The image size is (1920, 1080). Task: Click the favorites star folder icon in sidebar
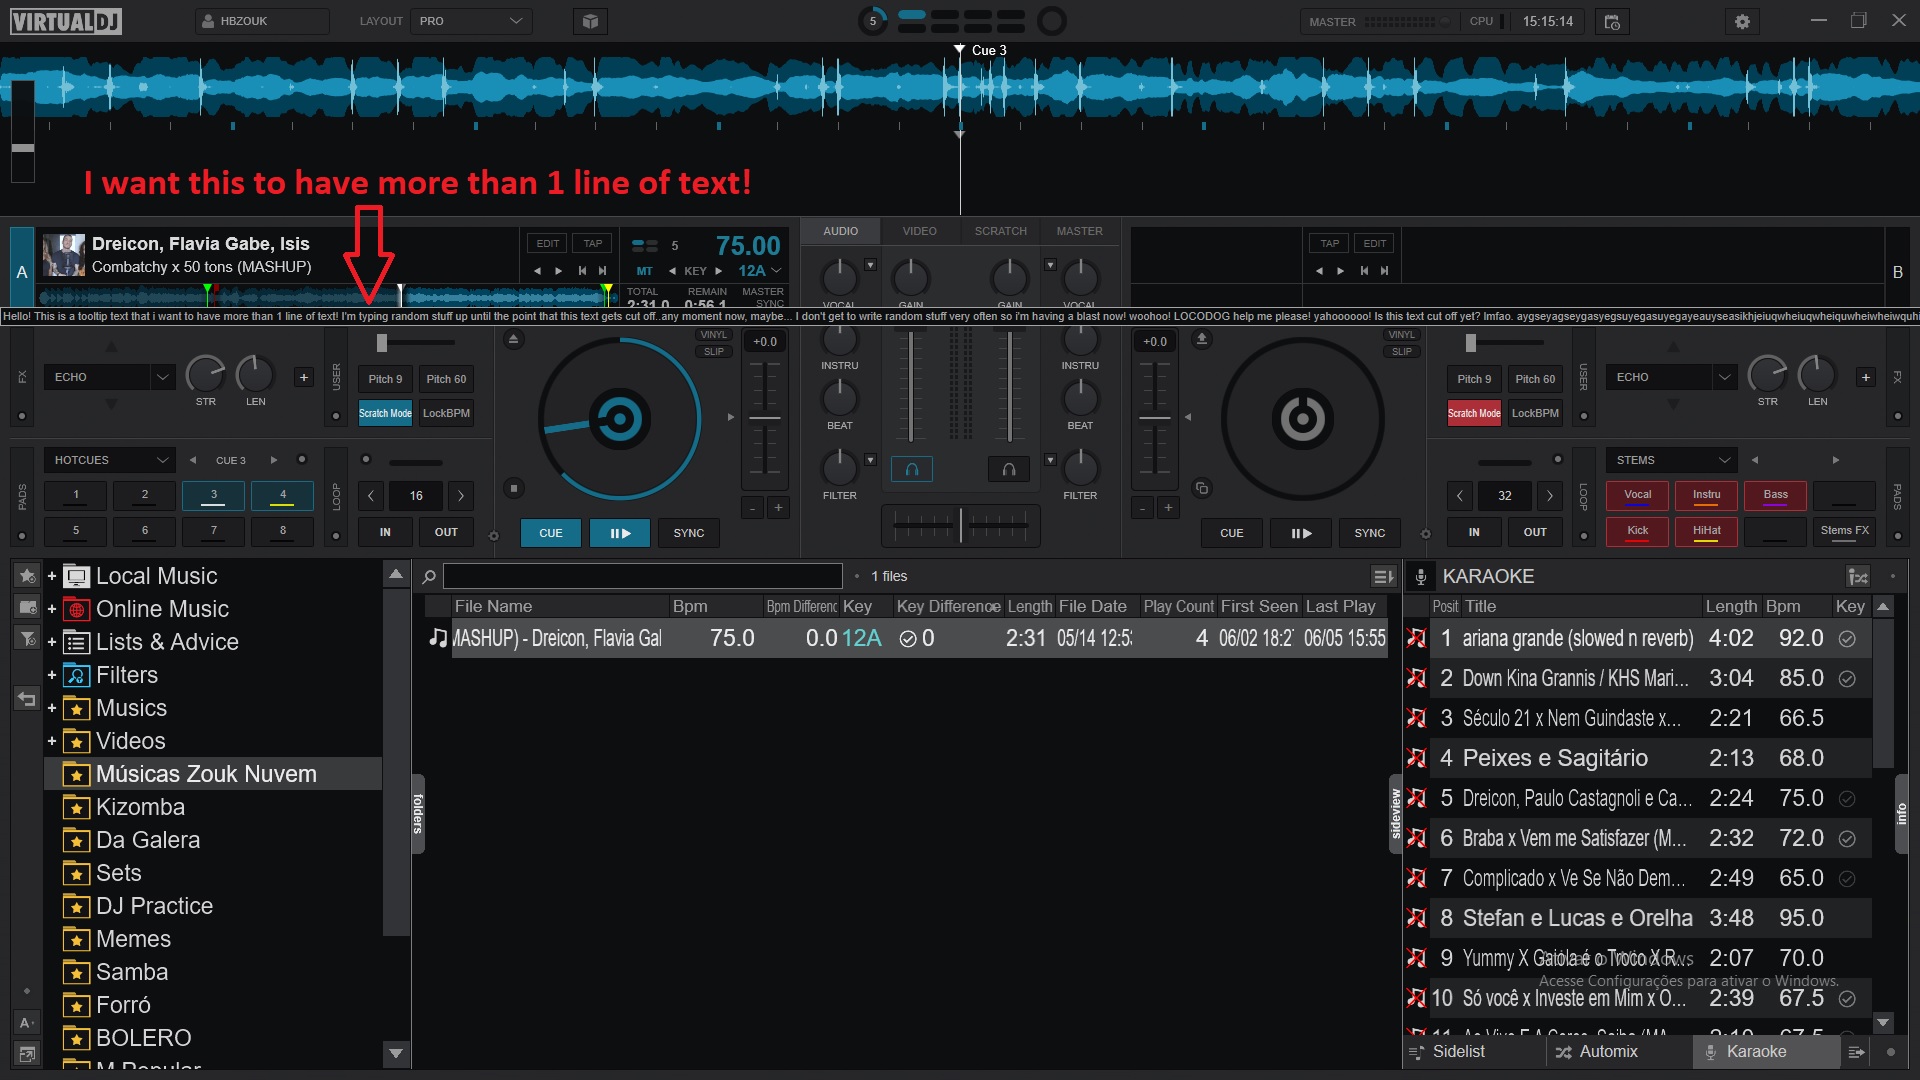pyautogui.click(x=27, y=576)
